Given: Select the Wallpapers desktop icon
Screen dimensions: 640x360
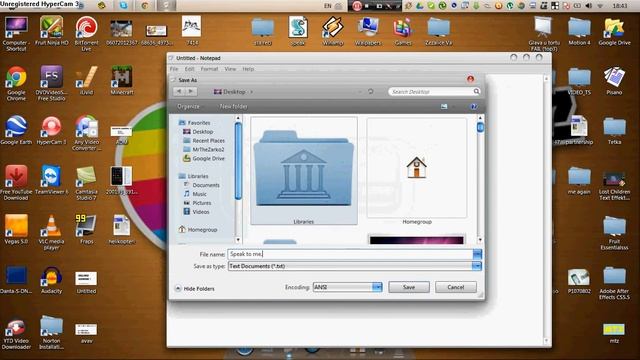Looking at the screenshot, I should 368,31.
